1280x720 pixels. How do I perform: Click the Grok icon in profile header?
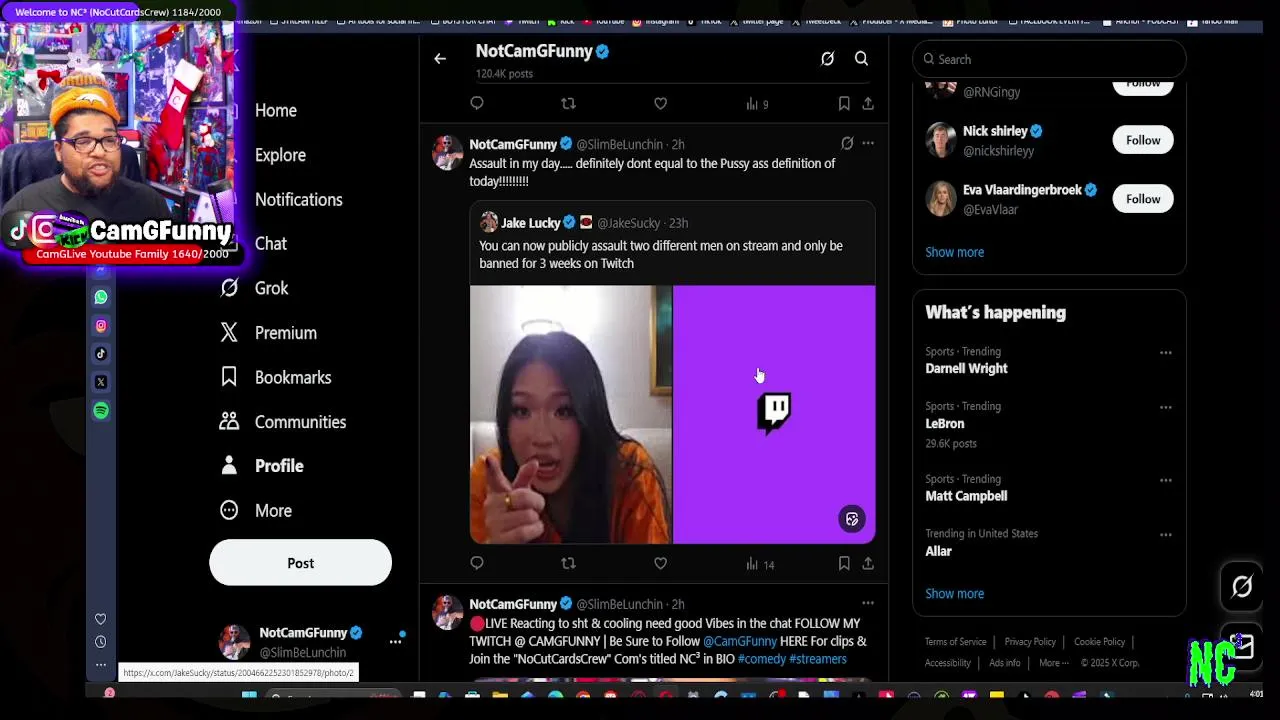[x=827, y=59]
